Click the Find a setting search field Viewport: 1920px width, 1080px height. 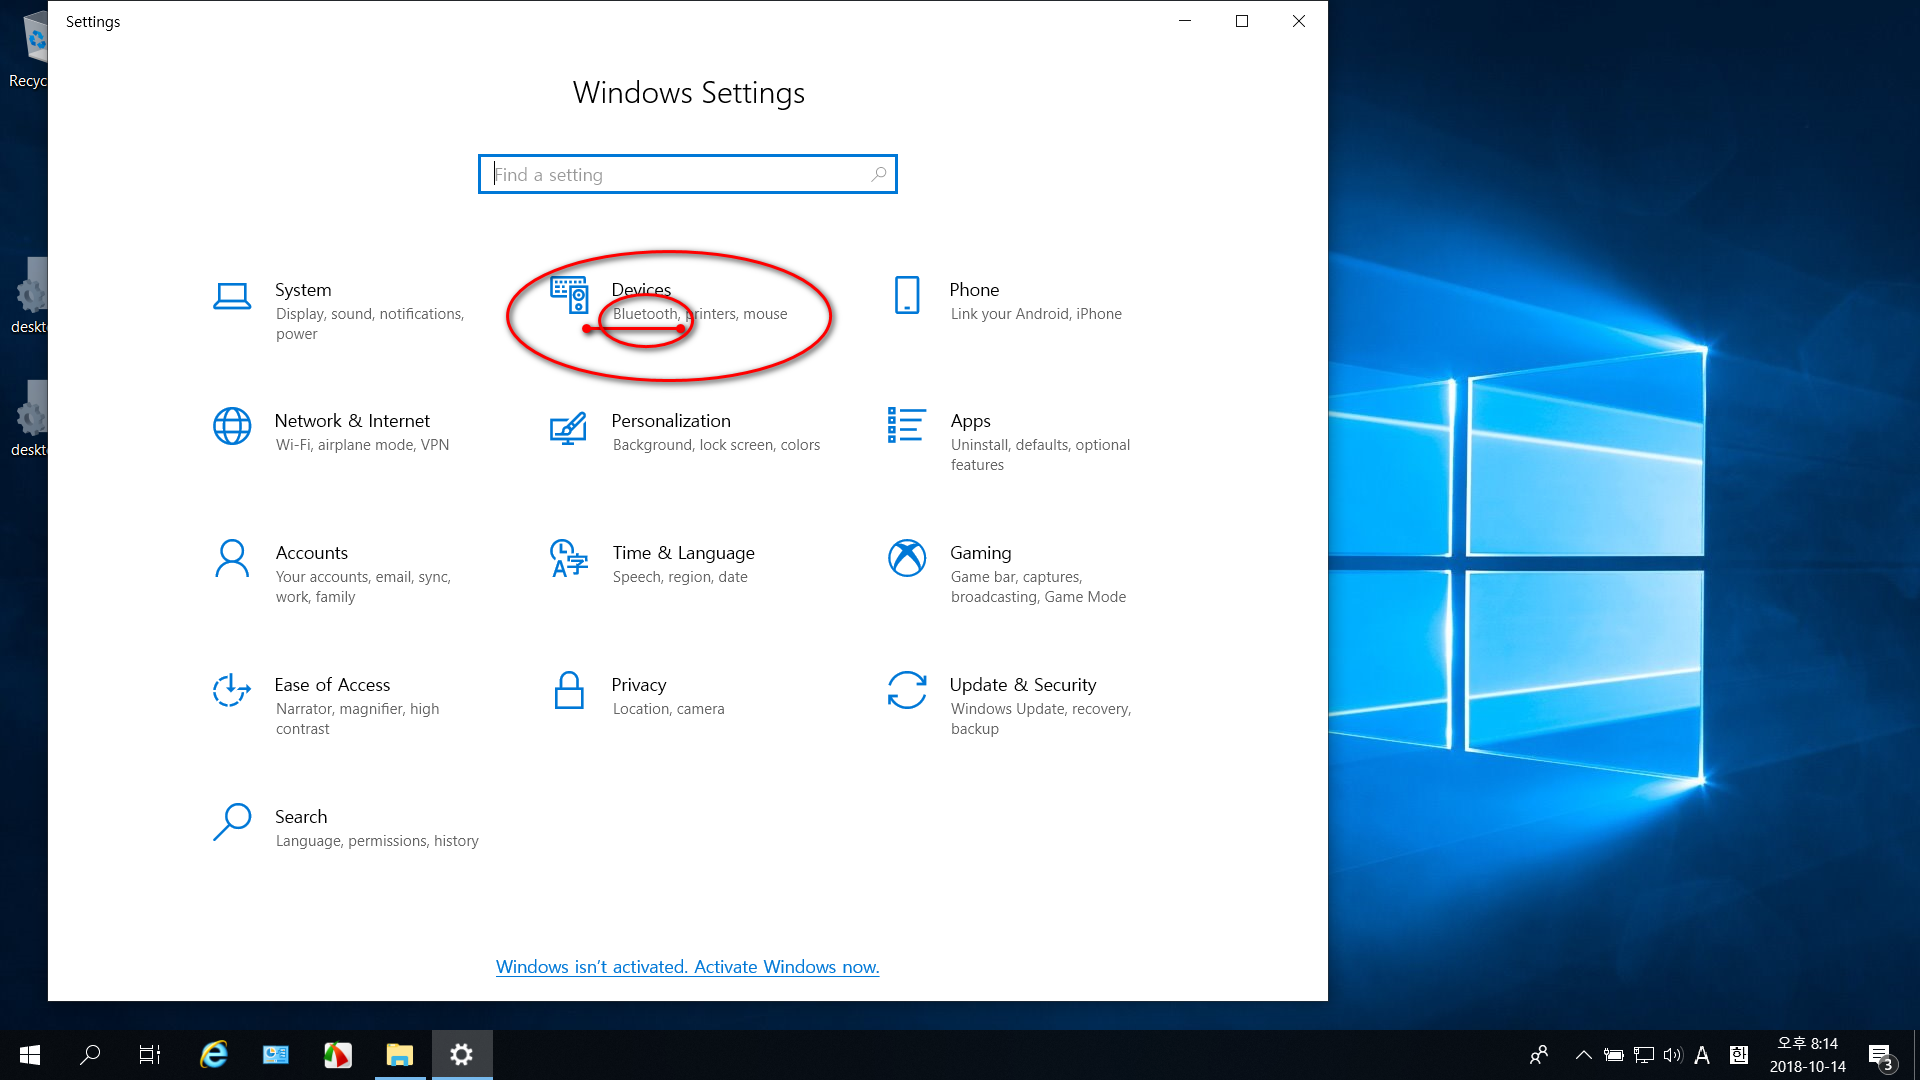point(687,174)
